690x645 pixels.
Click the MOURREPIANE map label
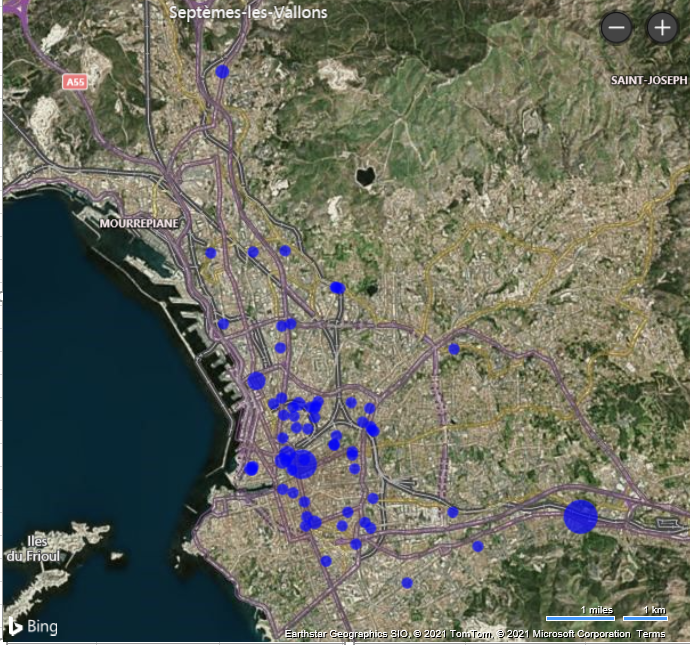139,223
